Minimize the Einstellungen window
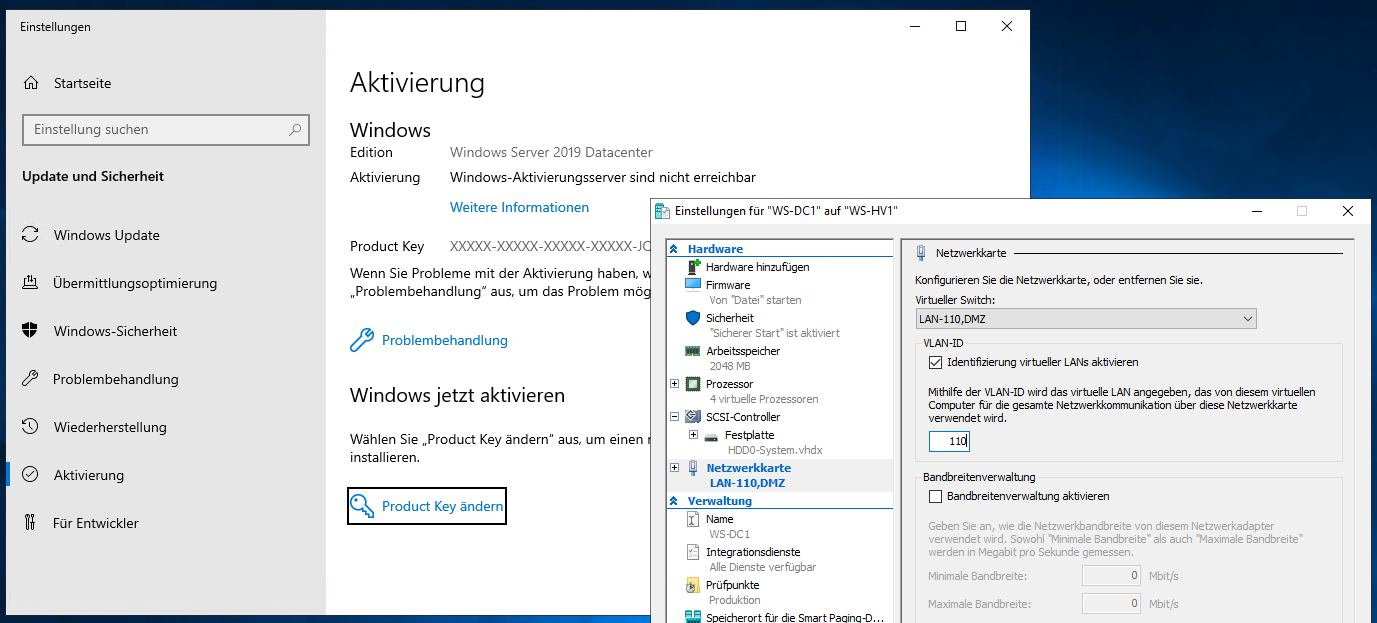The height and width of the screenshot is (623, 1377). [913, 27]
